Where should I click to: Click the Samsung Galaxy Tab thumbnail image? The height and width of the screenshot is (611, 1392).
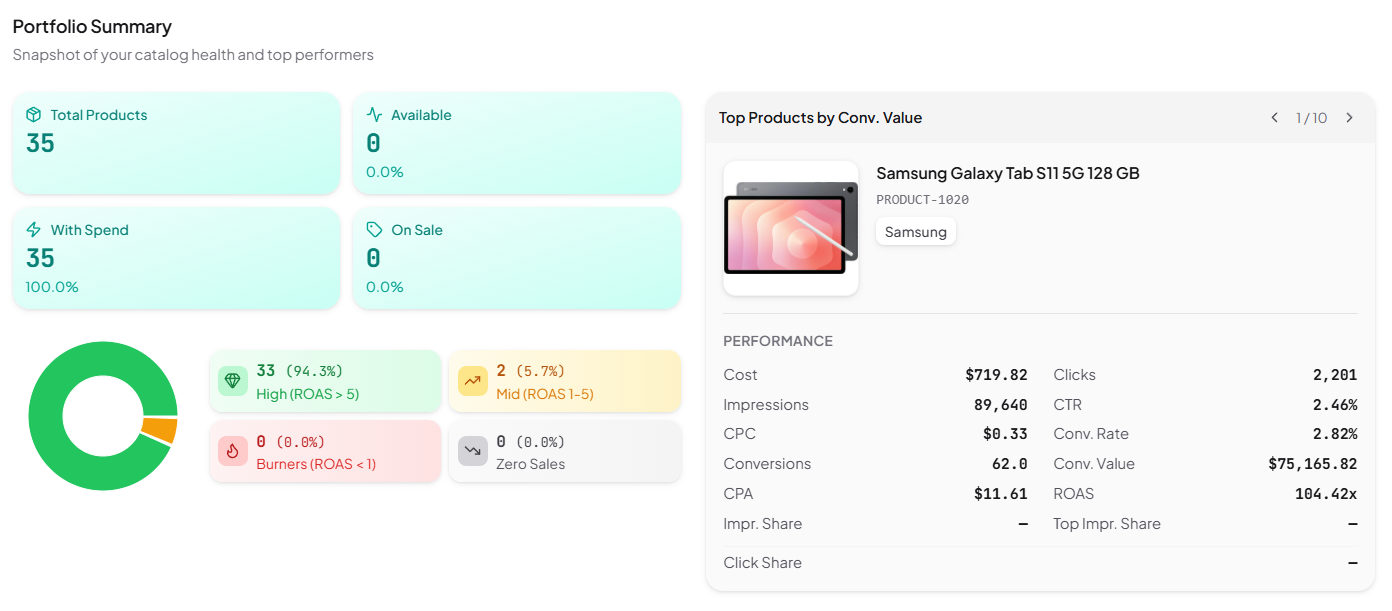(790, 227)
